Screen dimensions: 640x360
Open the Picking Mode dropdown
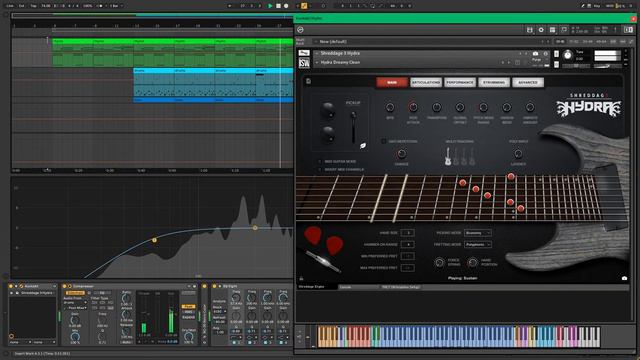click(478, 233)
